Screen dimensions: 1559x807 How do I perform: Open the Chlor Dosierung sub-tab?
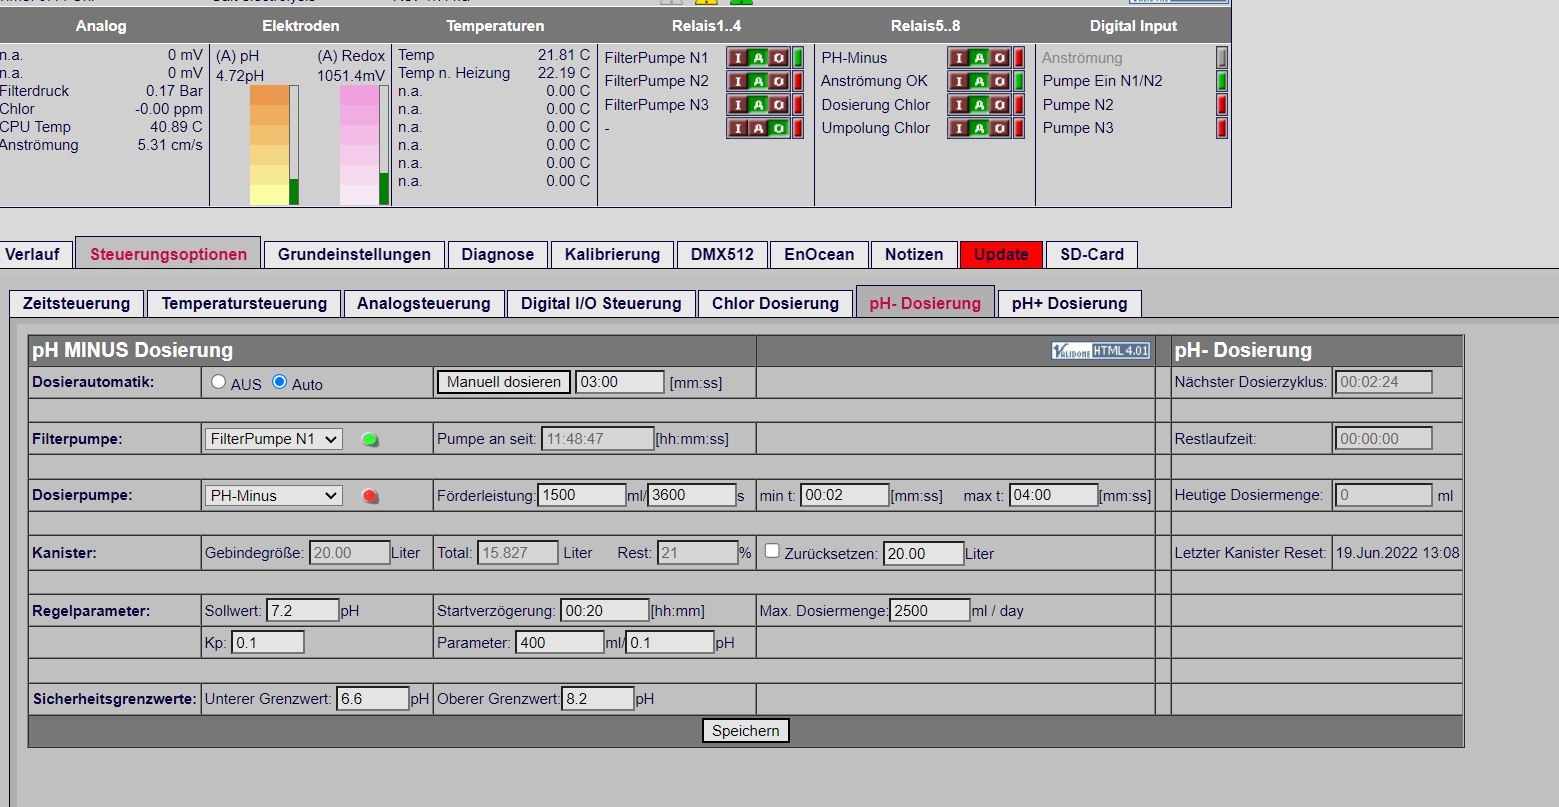pos(775,303)
